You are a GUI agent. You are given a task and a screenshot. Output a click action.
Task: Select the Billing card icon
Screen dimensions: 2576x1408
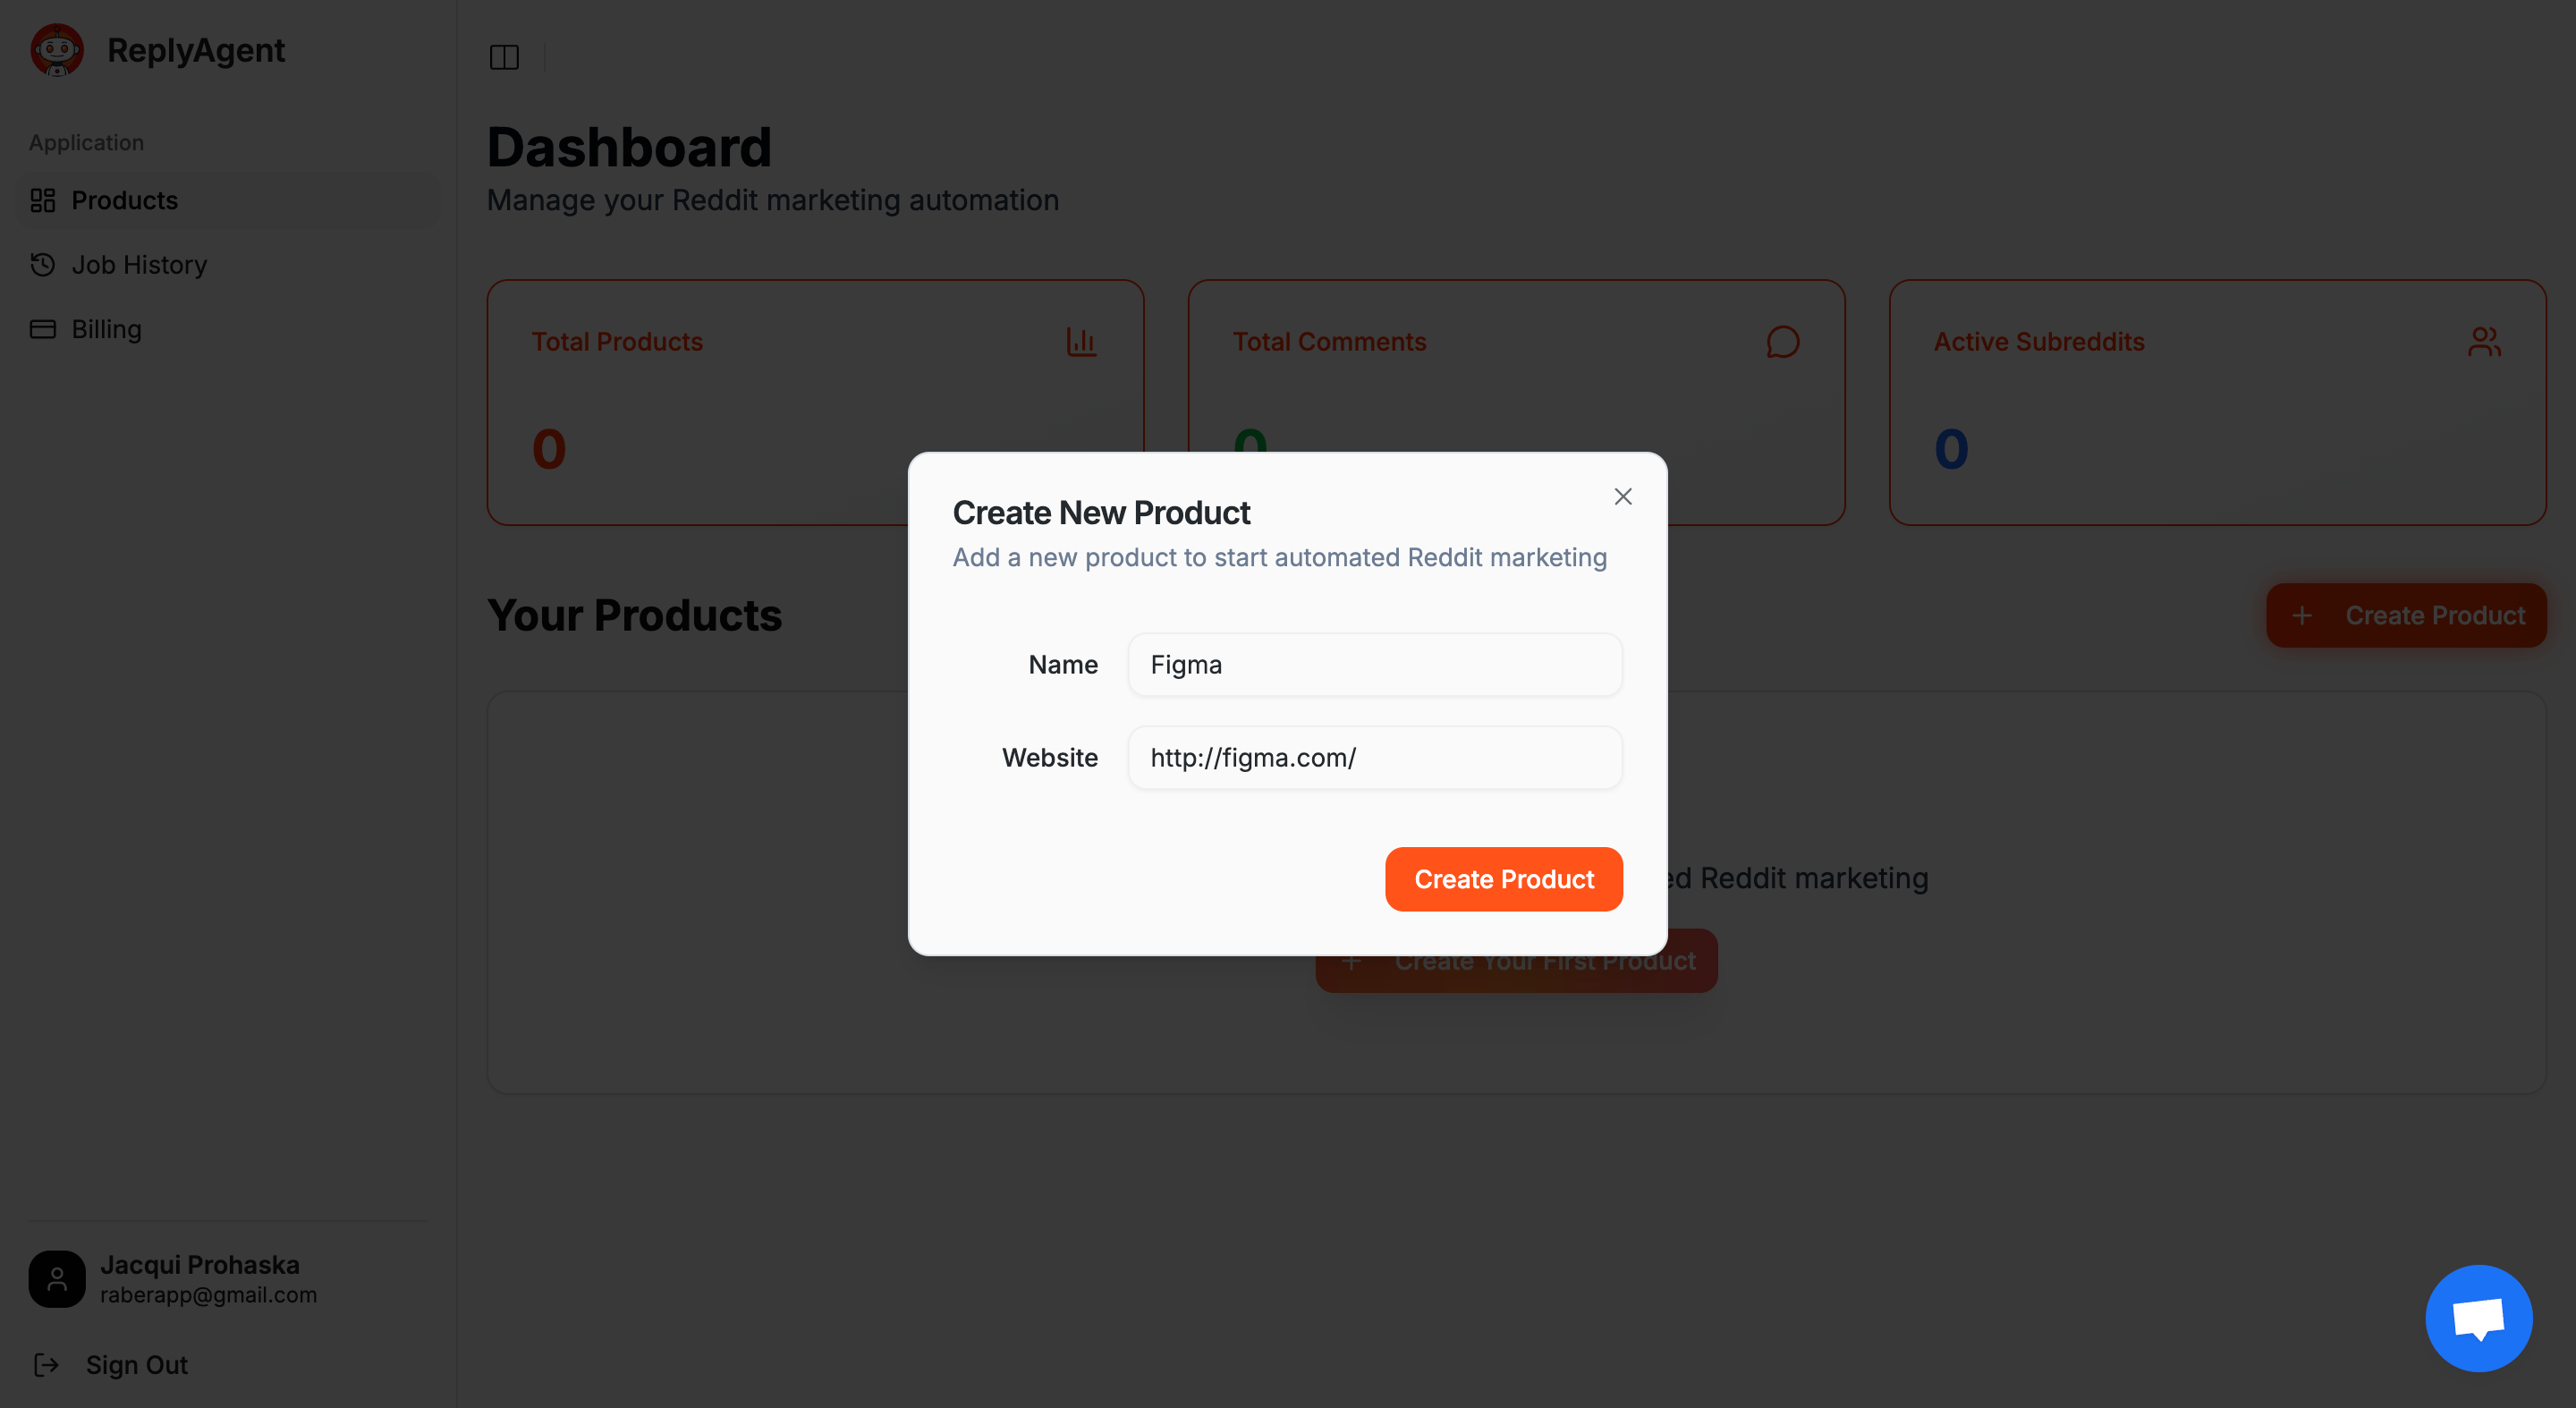click(x=42, y=328)
